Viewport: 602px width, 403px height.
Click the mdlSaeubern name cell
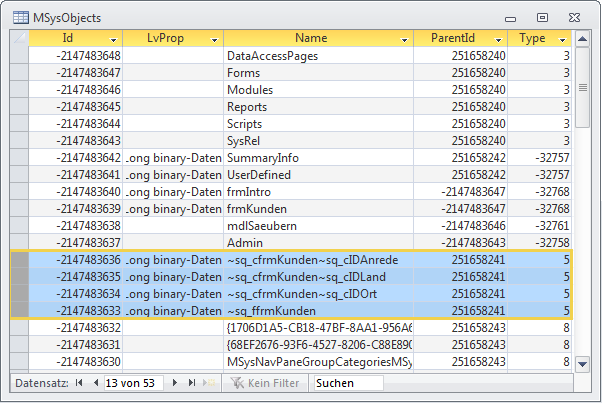click(317, 226)
